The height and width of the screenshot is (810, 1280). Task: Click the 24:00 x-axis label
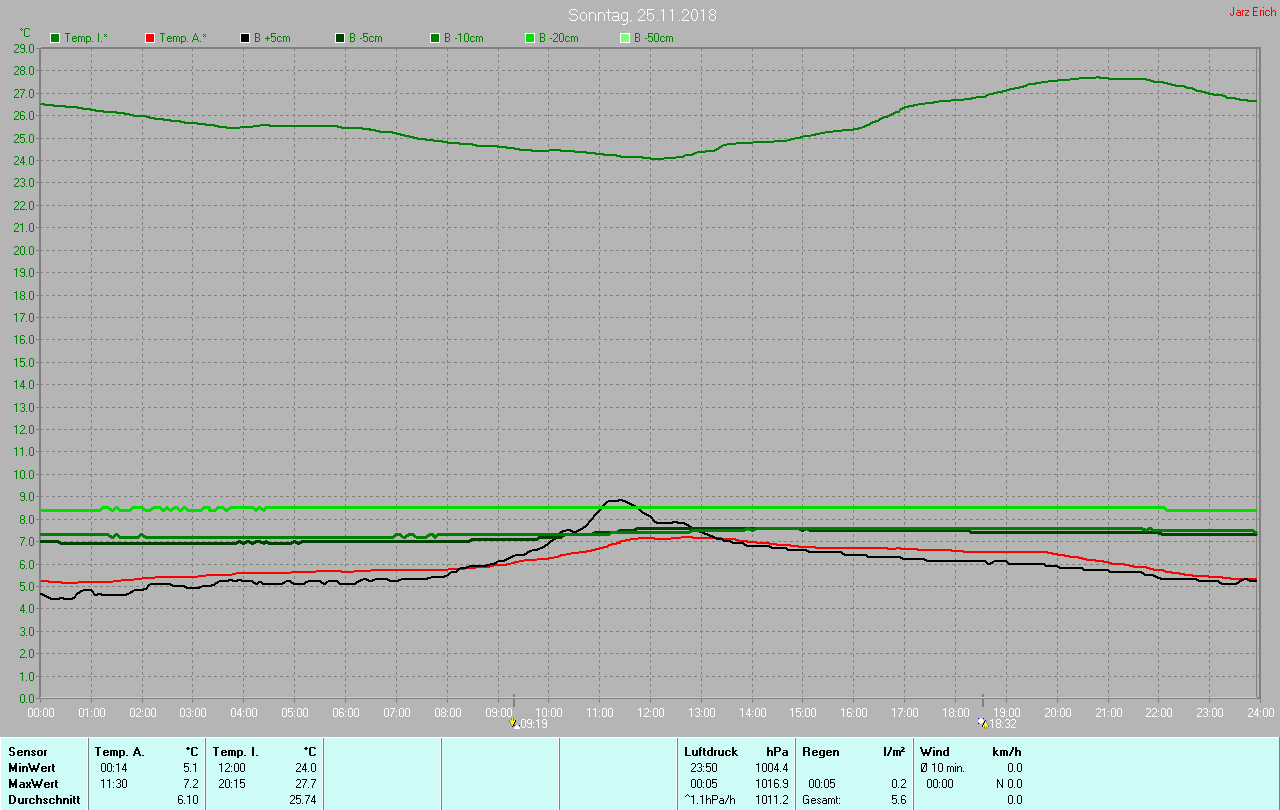tap(1260, 712)
